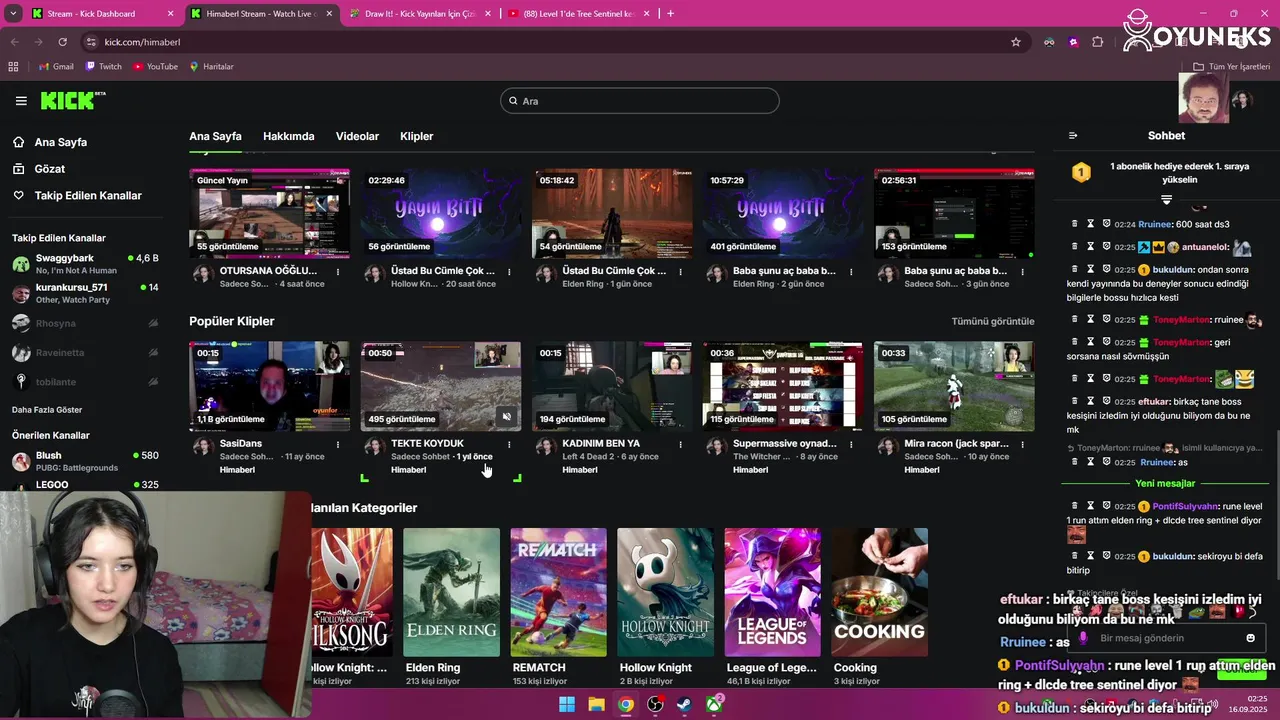Viewport: 1280px width, 720px height.
Task: Open Windows Start menu
Action: click(567, 704)
